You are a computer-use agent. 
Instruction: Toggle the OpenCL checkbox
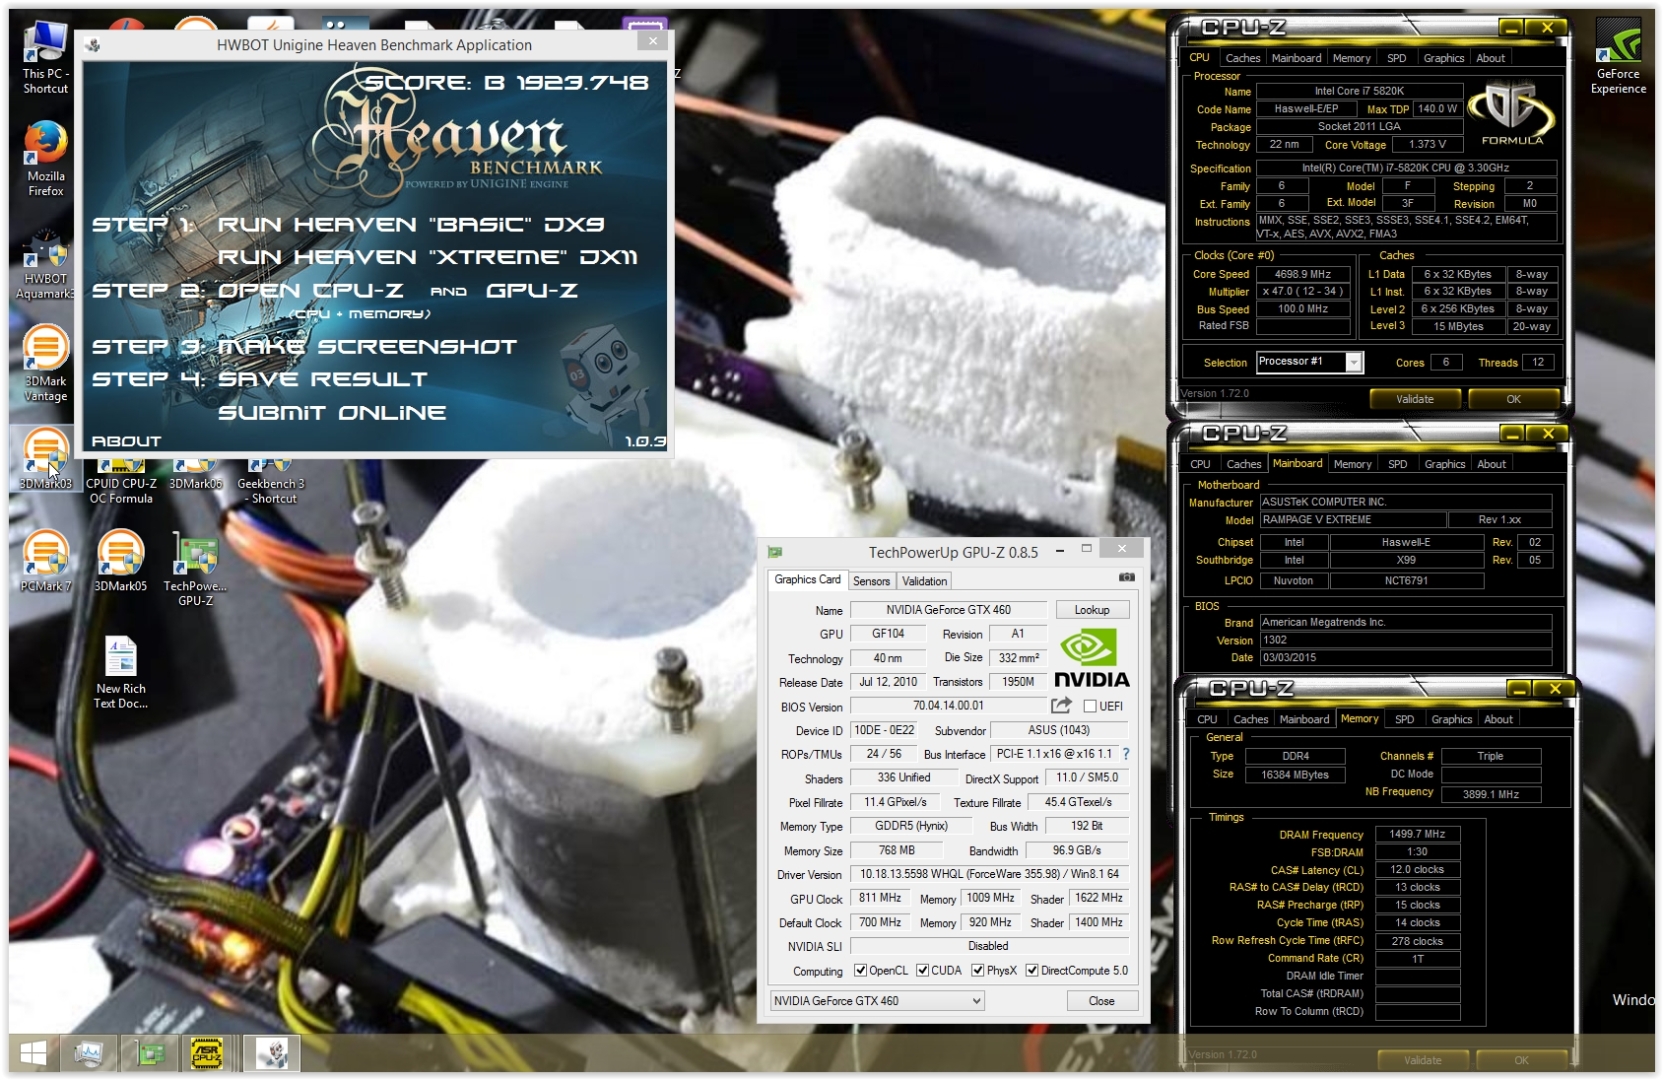tap(860, 971)
